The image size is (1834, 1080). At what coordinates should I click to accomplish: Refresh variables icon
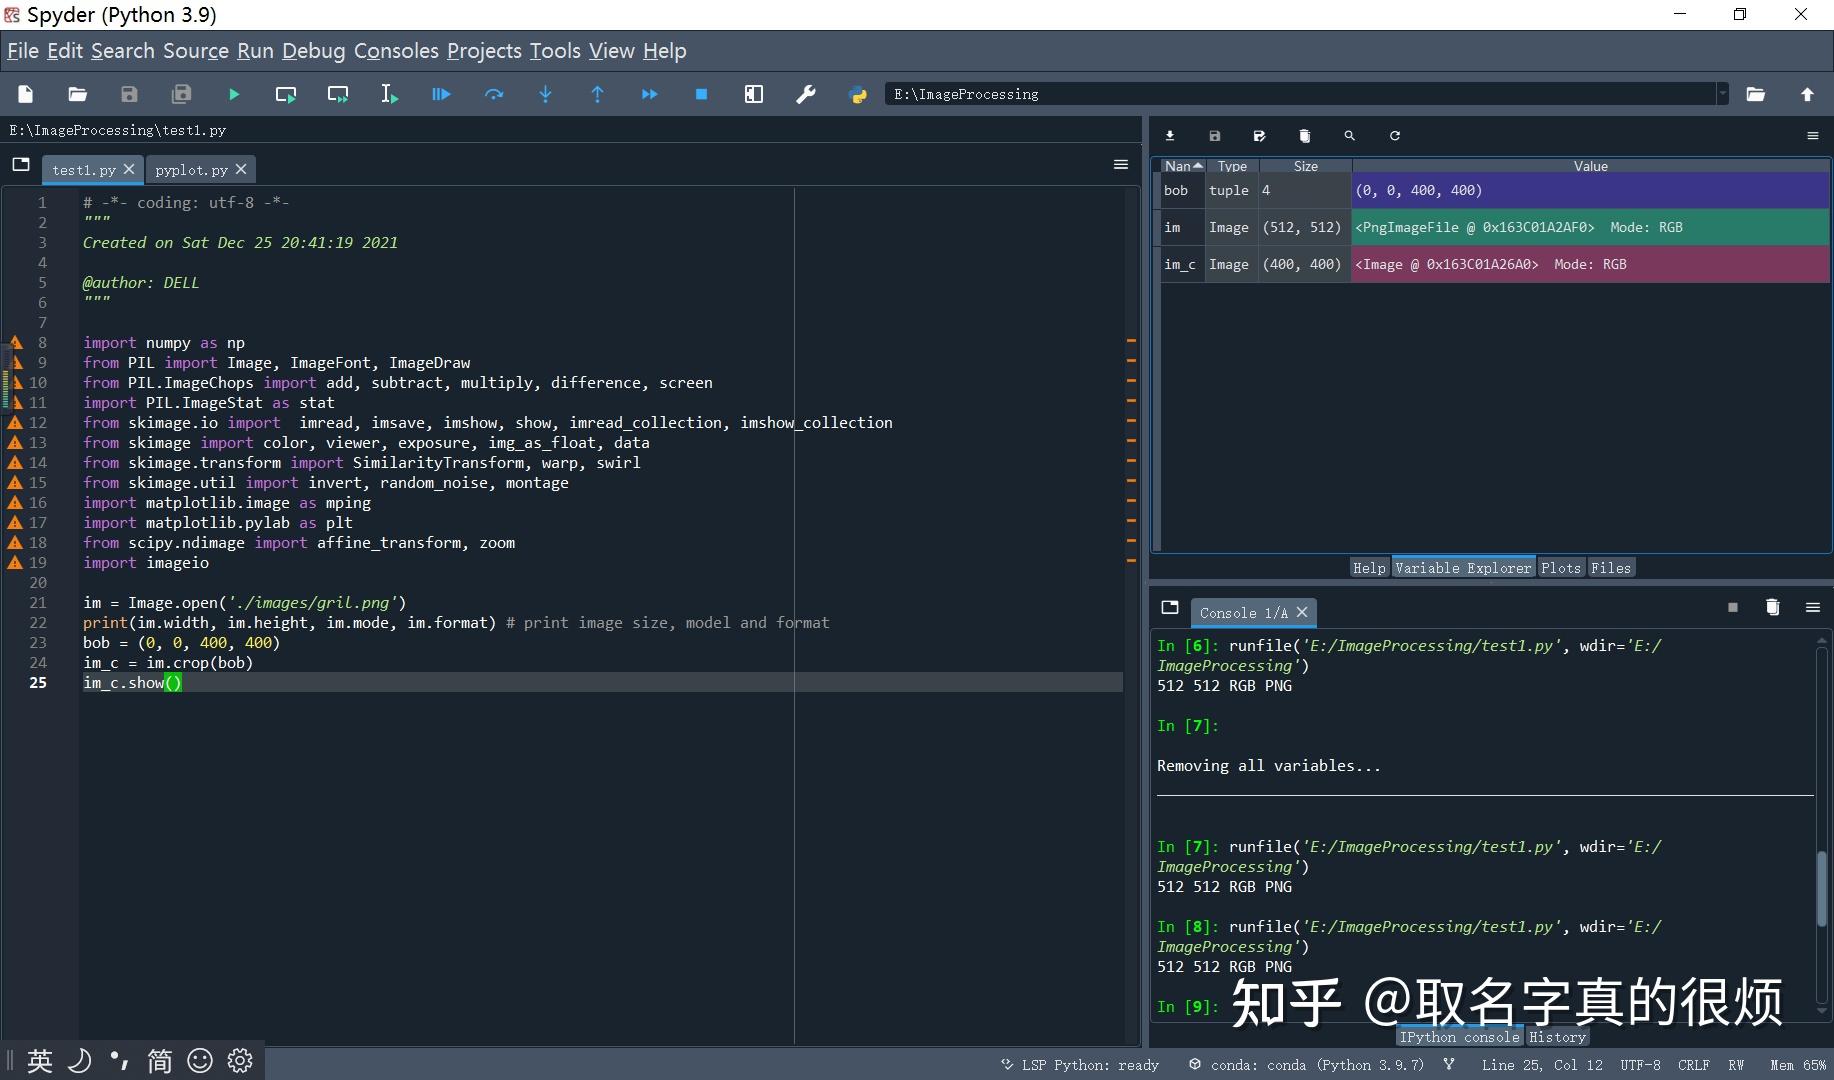pos(1394,136)
